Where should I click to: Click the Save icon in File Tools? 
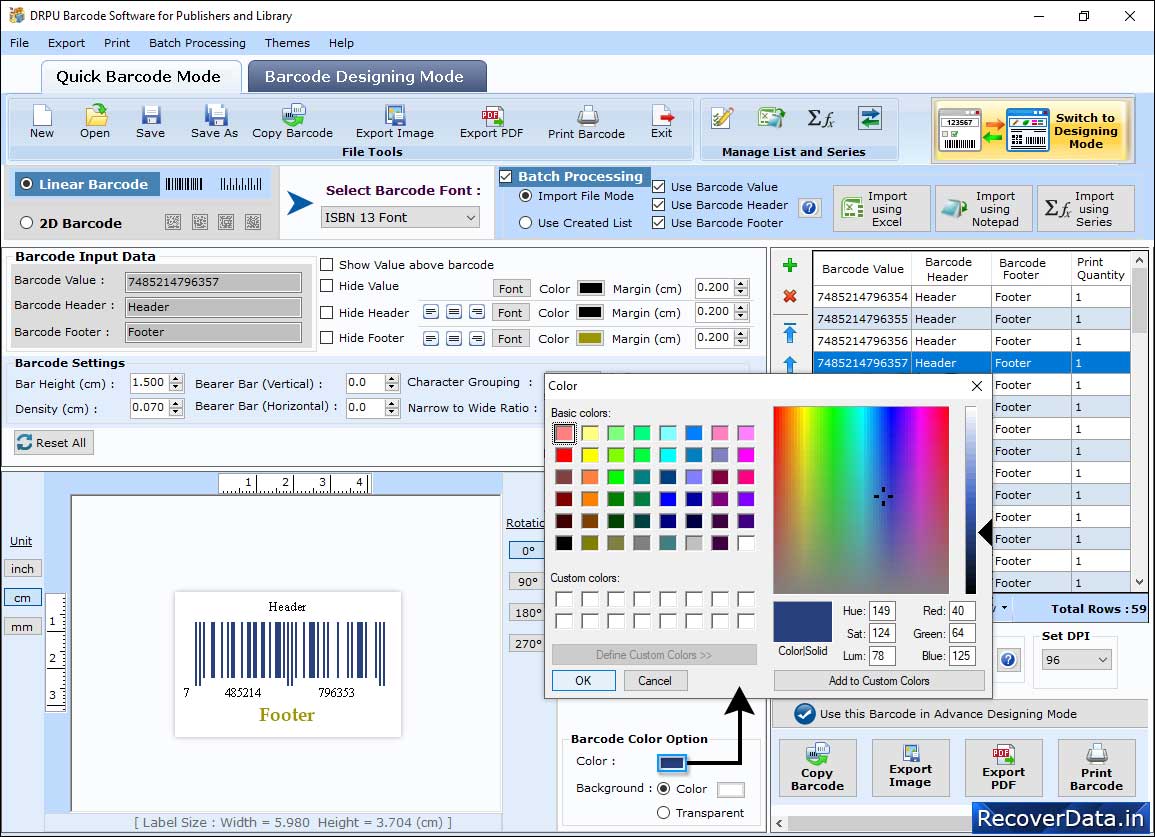(x=150, y=122)
